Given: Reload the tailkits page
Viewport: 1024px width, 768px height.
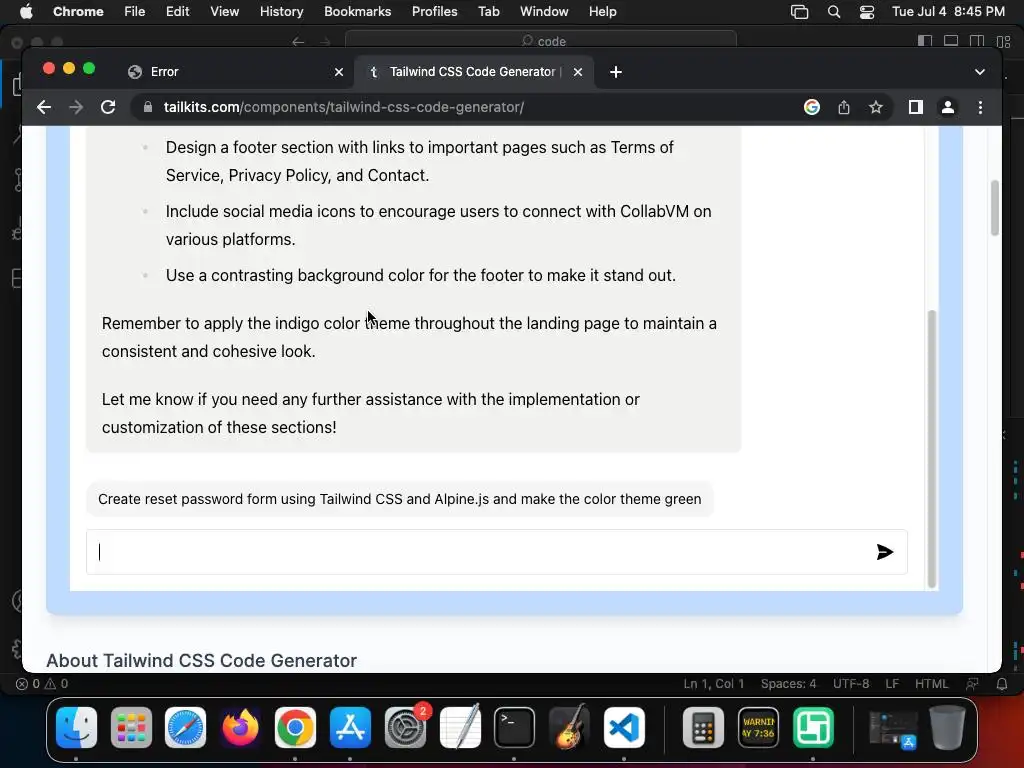Looking at the screenshot, I should pyautogui.click(x=108, y=107).
